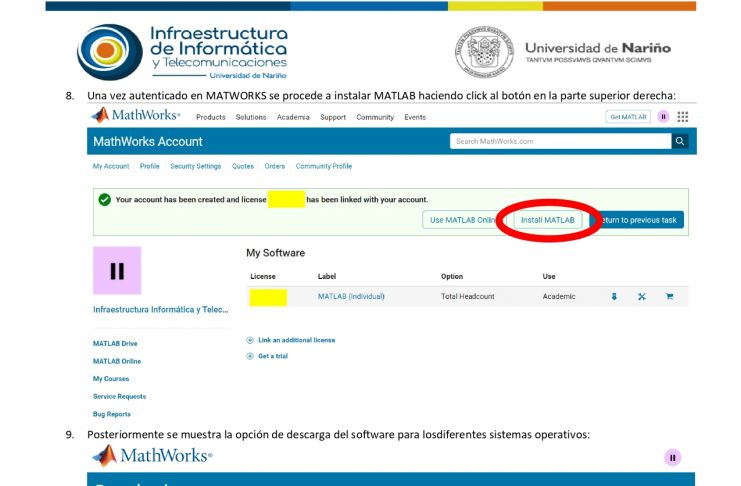Open the Academia menu
The width and height of the screenshot is (741, 486).
pos(293,117)
